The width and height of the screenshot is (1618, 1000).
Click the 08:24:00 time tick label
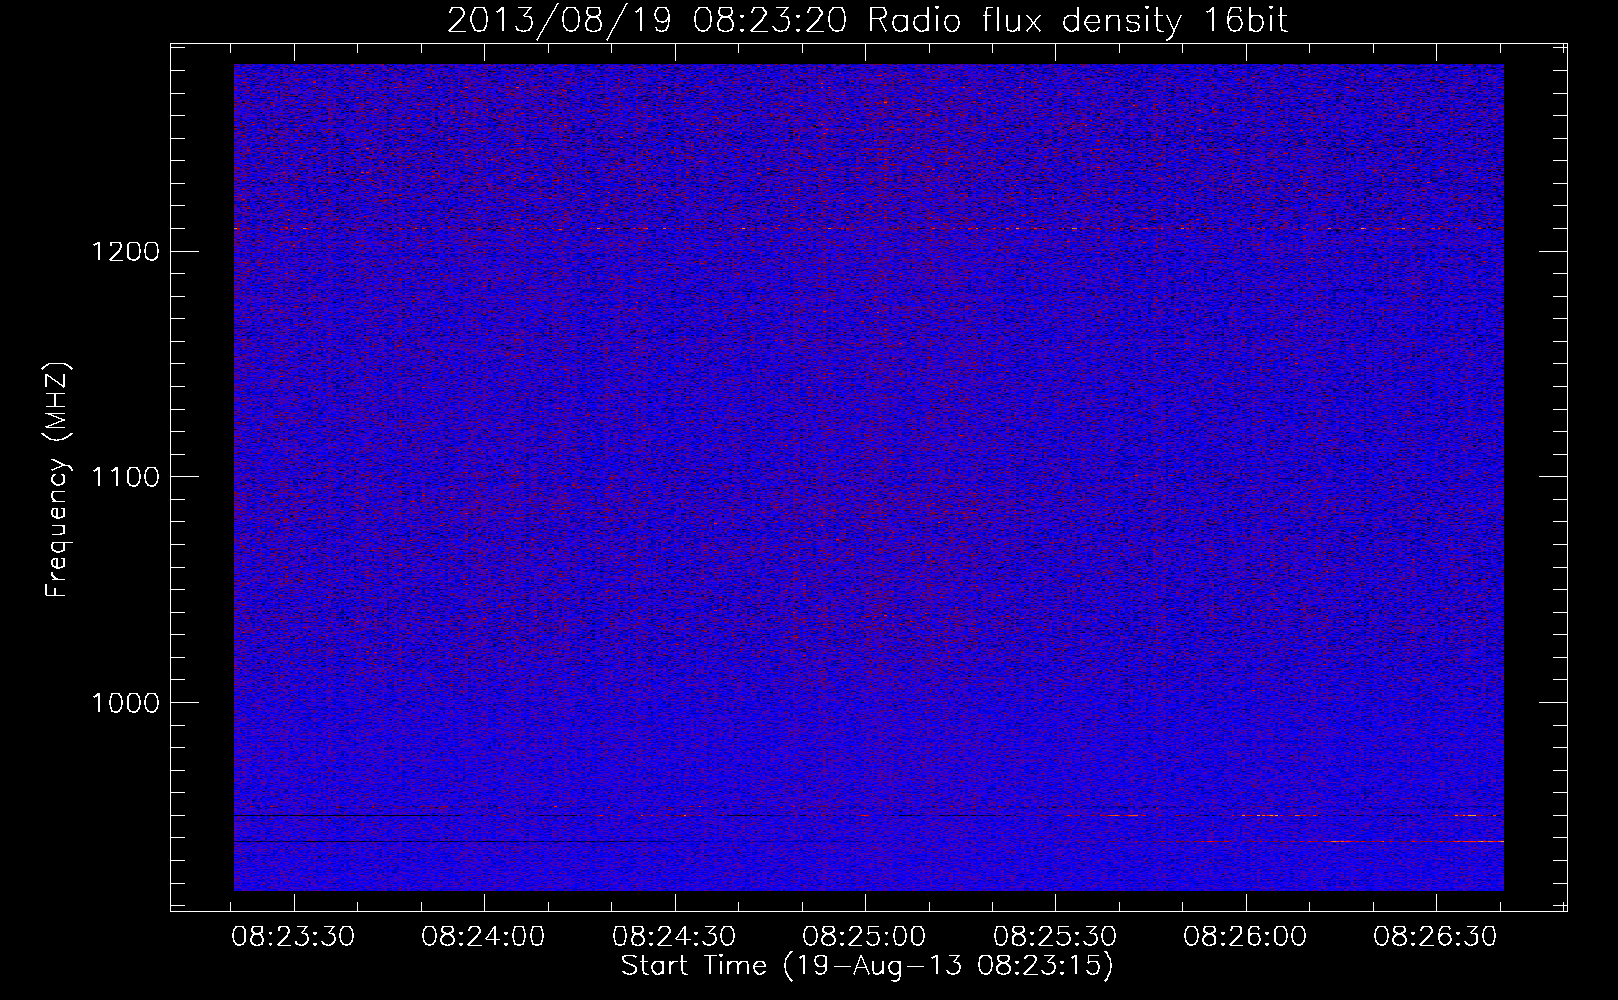coord(484,937)
